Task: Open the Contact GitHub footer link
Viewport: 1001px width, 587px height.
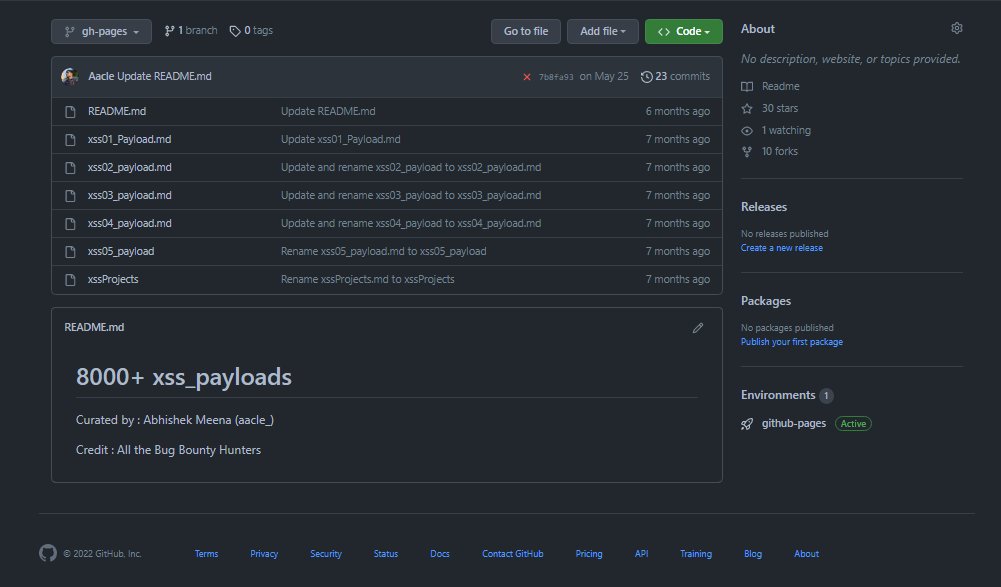Action: (513, 554)
